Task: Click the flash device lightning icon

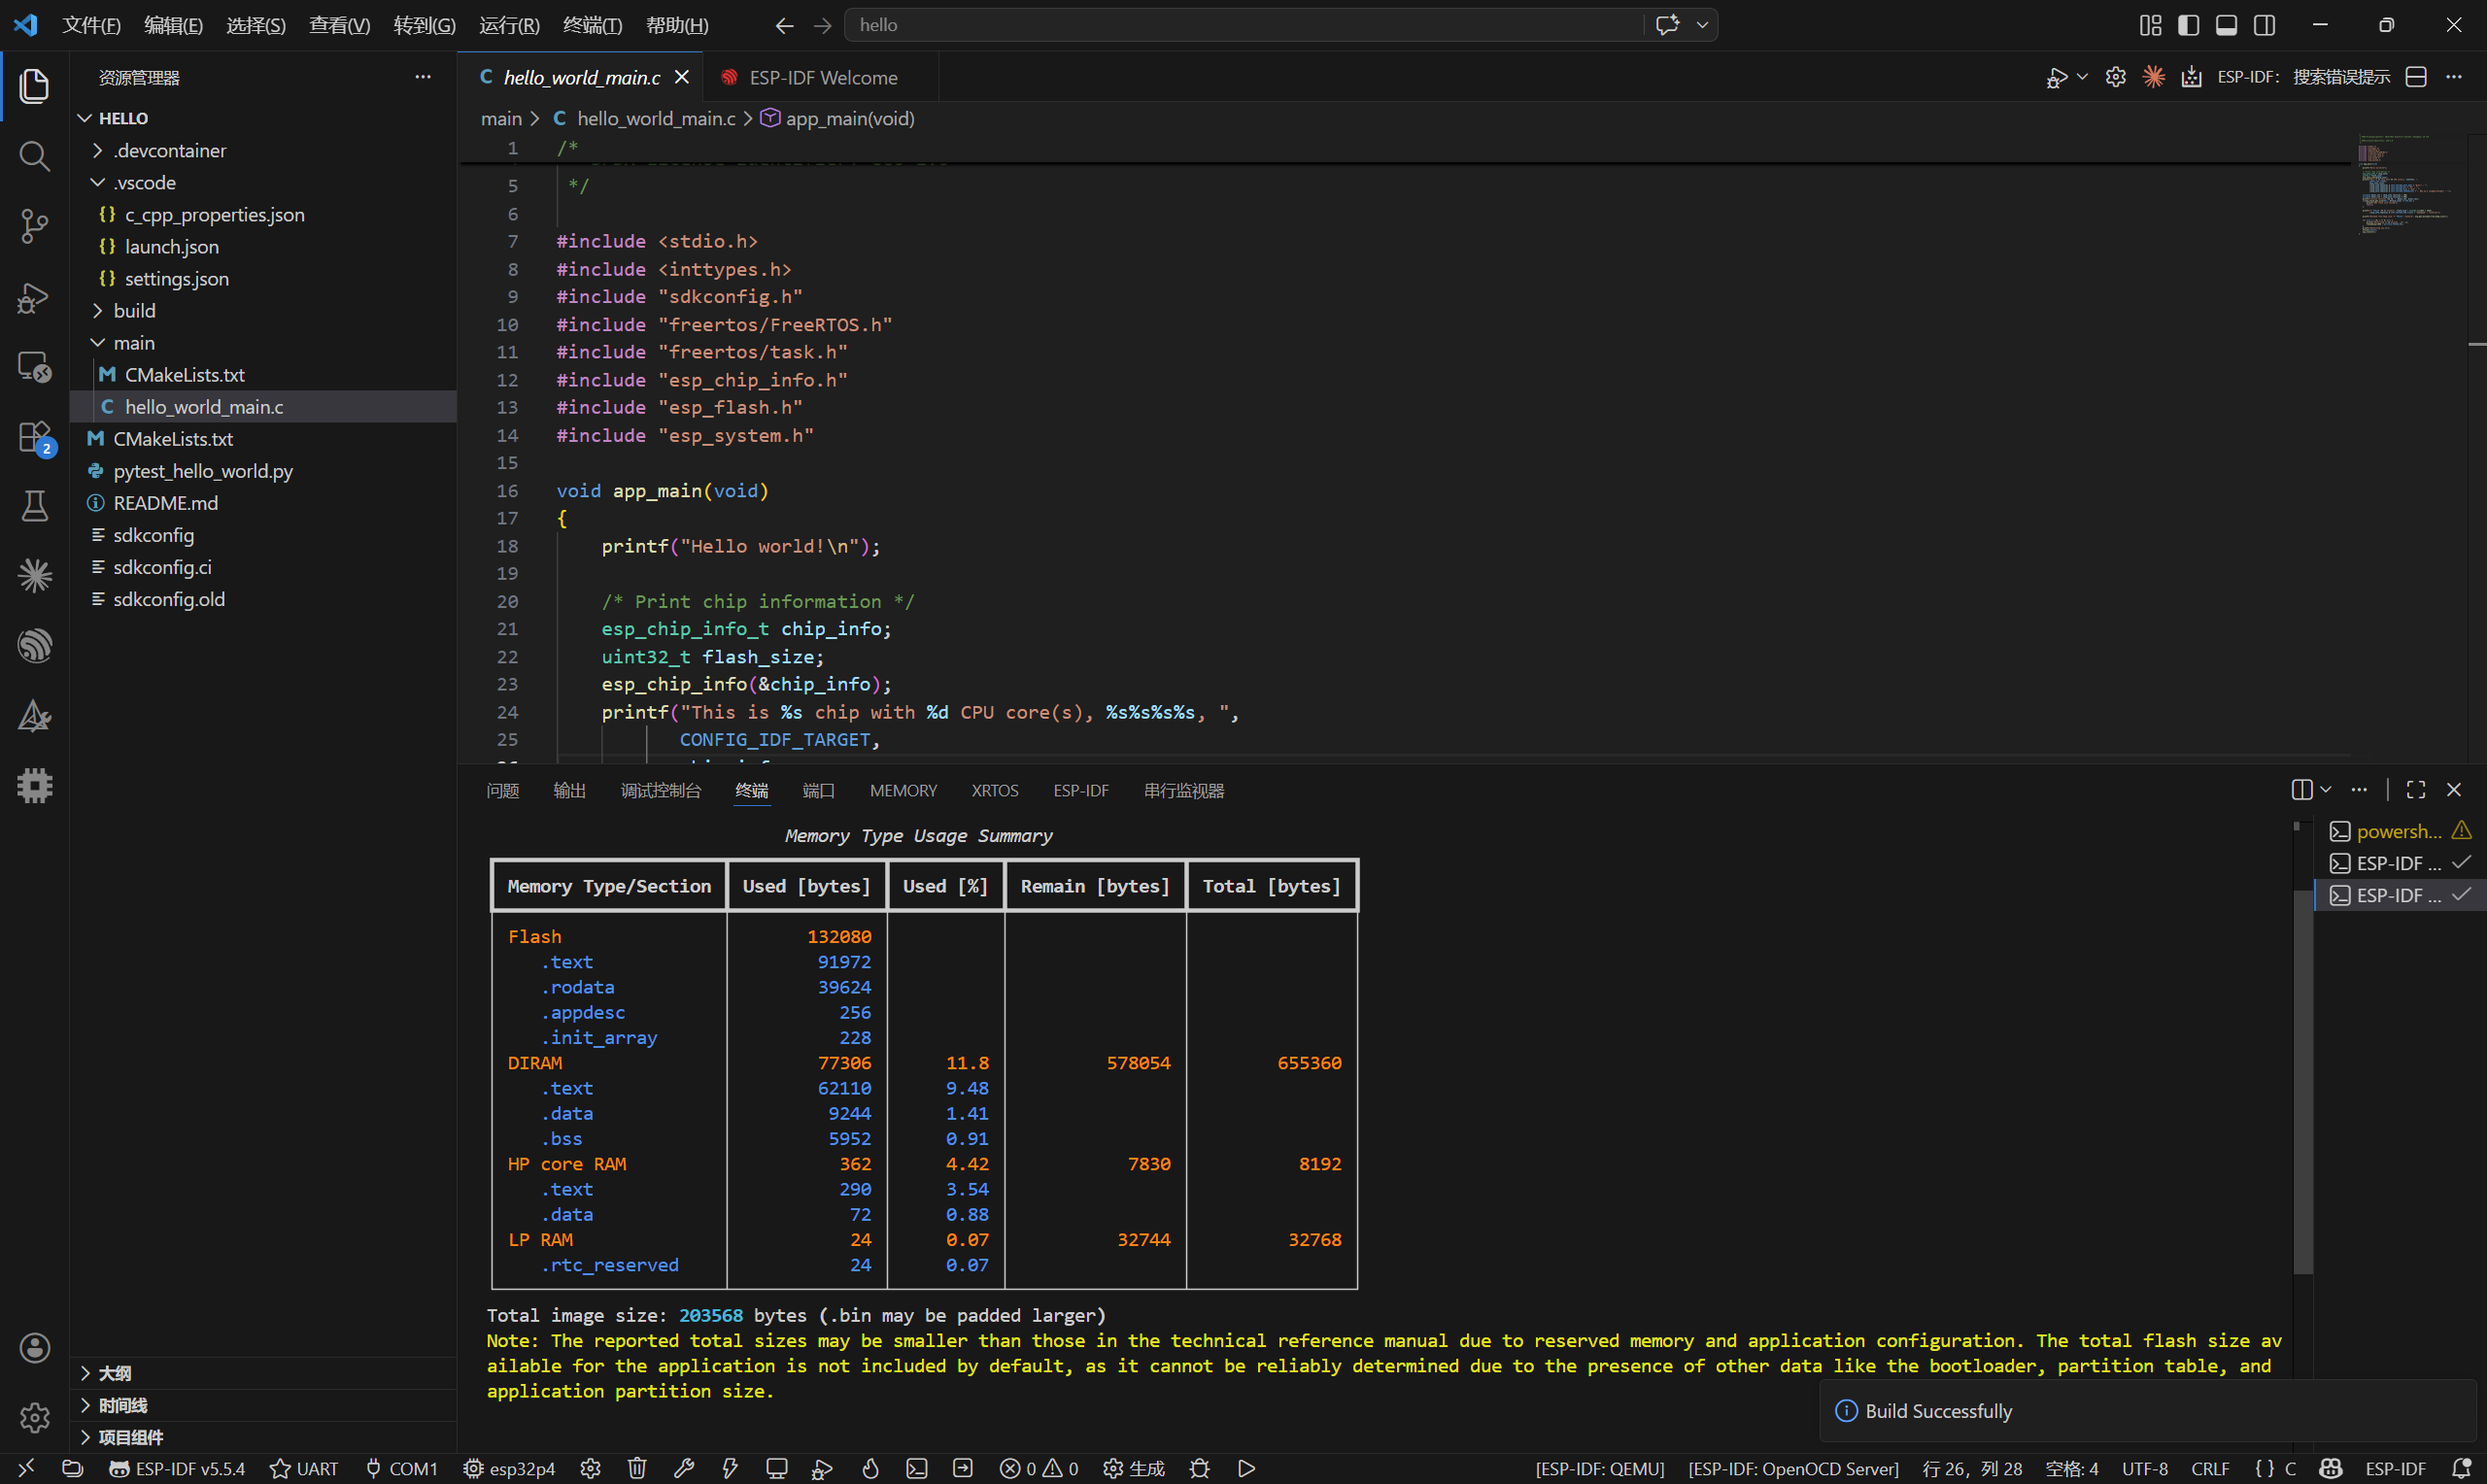Action: pyautogui.click(x=730, y=1468)
